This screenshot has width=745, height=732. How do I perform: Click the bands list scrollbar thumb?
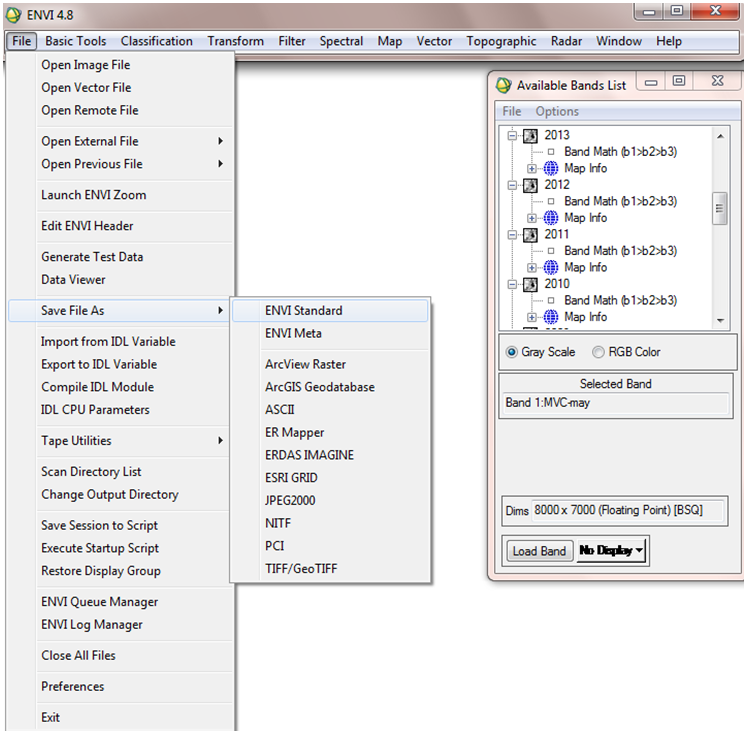[720, 208]
